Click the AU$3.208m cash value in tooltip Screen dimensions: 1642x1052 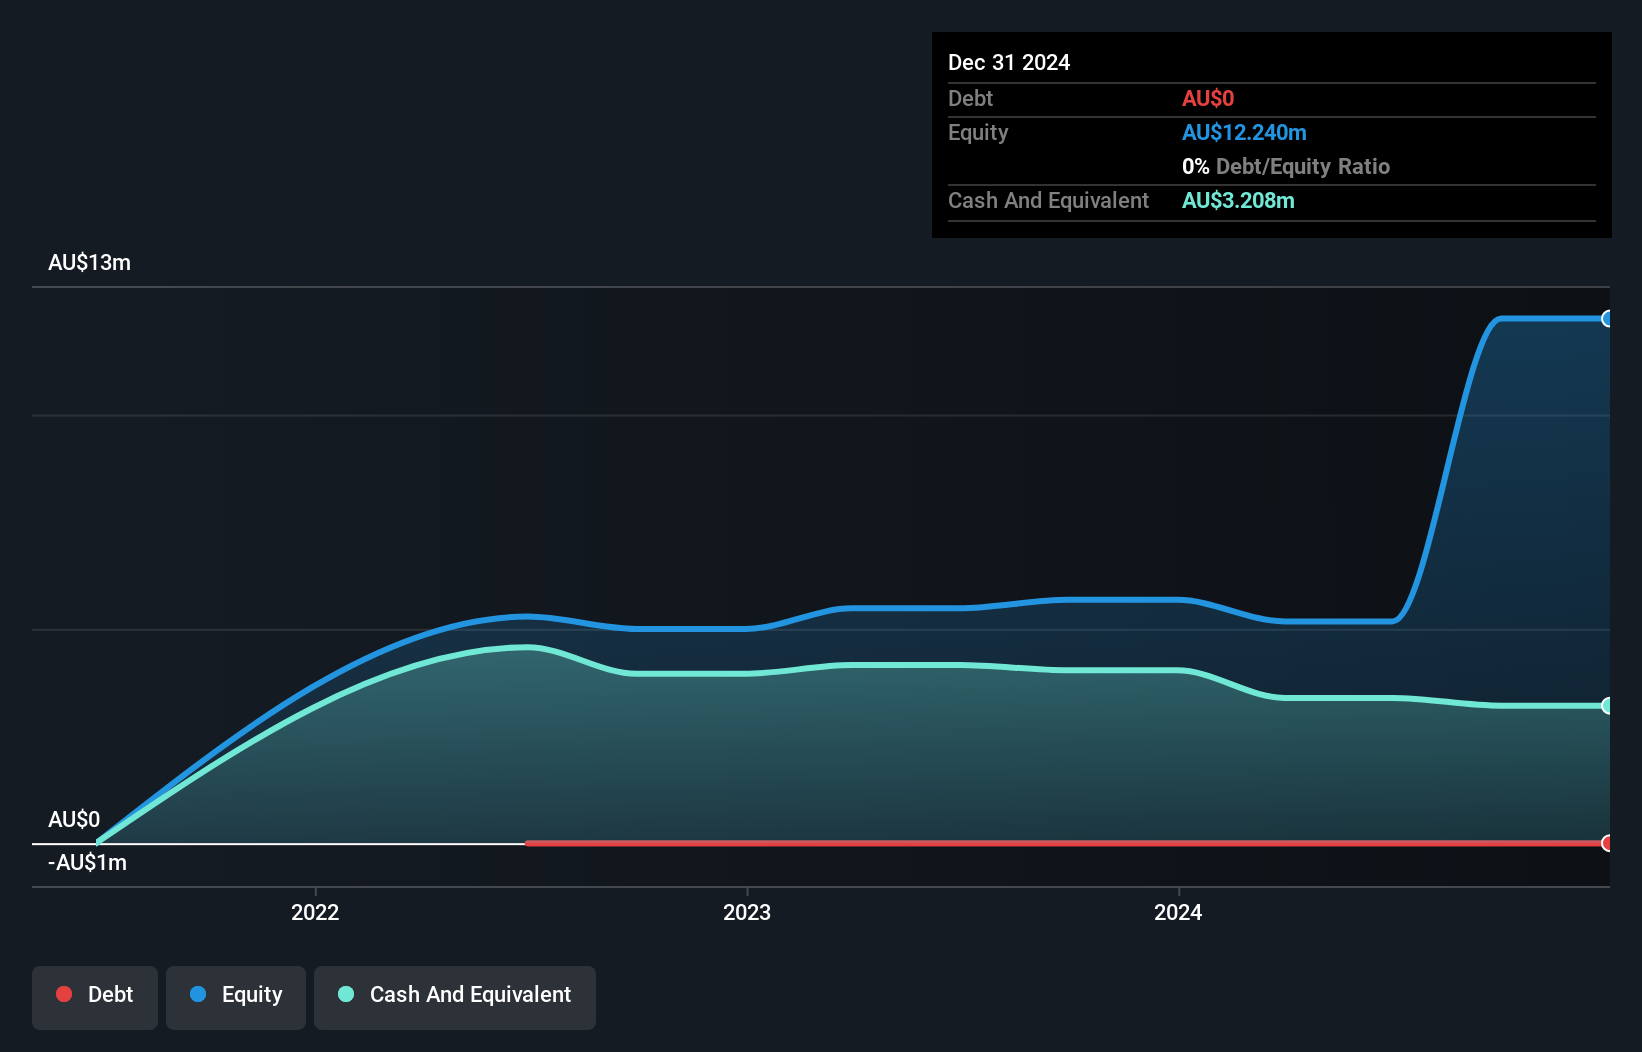(1238, 200)
